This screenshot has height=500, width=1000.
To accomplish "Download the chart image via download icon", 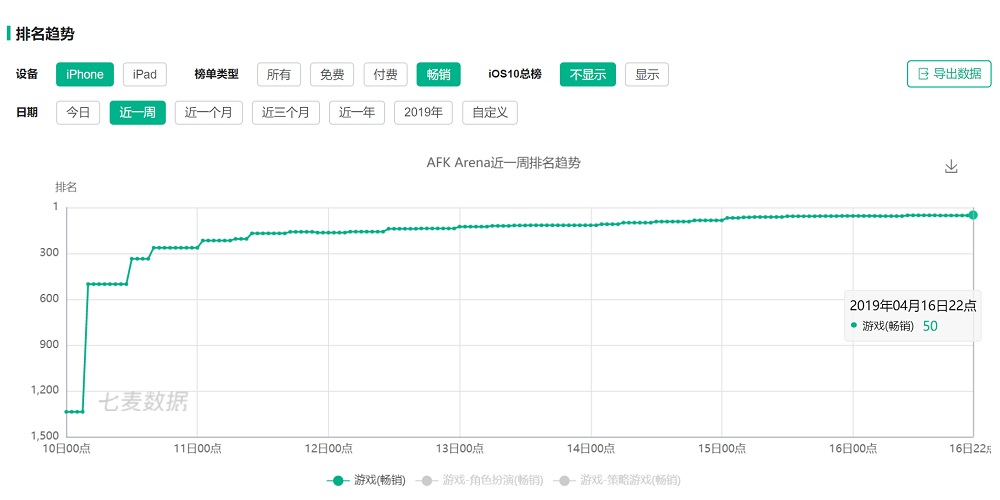I will pyautogui.click(x=951, y=167).
